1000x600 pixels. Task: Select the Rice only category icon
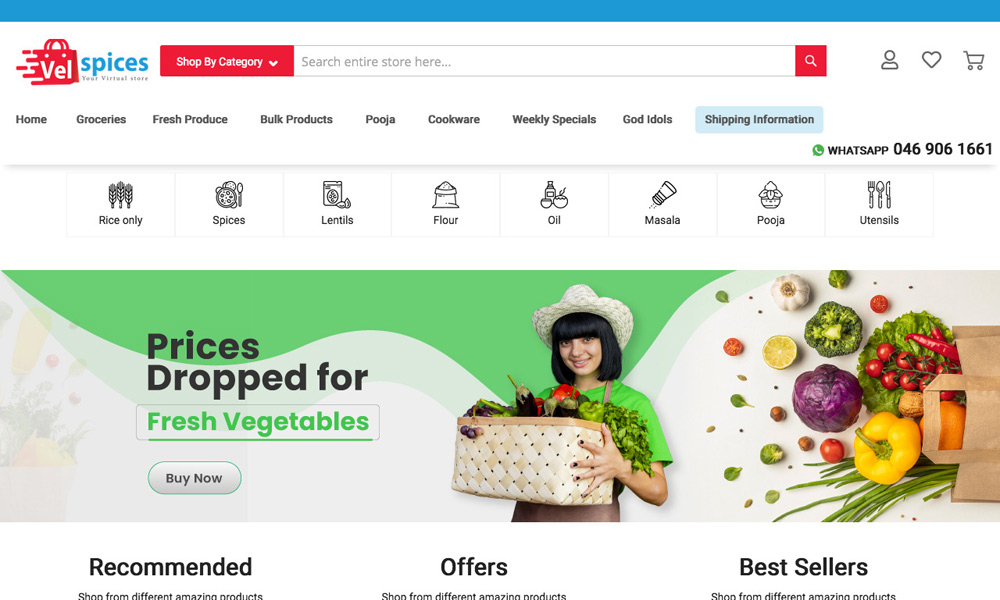pyautogui.click(x=121, y=195)
